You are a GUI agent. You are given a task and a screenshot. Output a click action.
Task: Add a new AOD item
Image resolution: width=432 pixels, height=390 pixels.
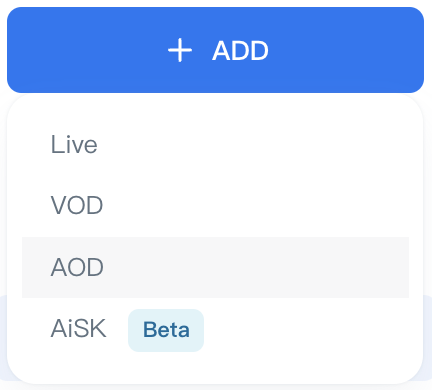coord(215,267)
